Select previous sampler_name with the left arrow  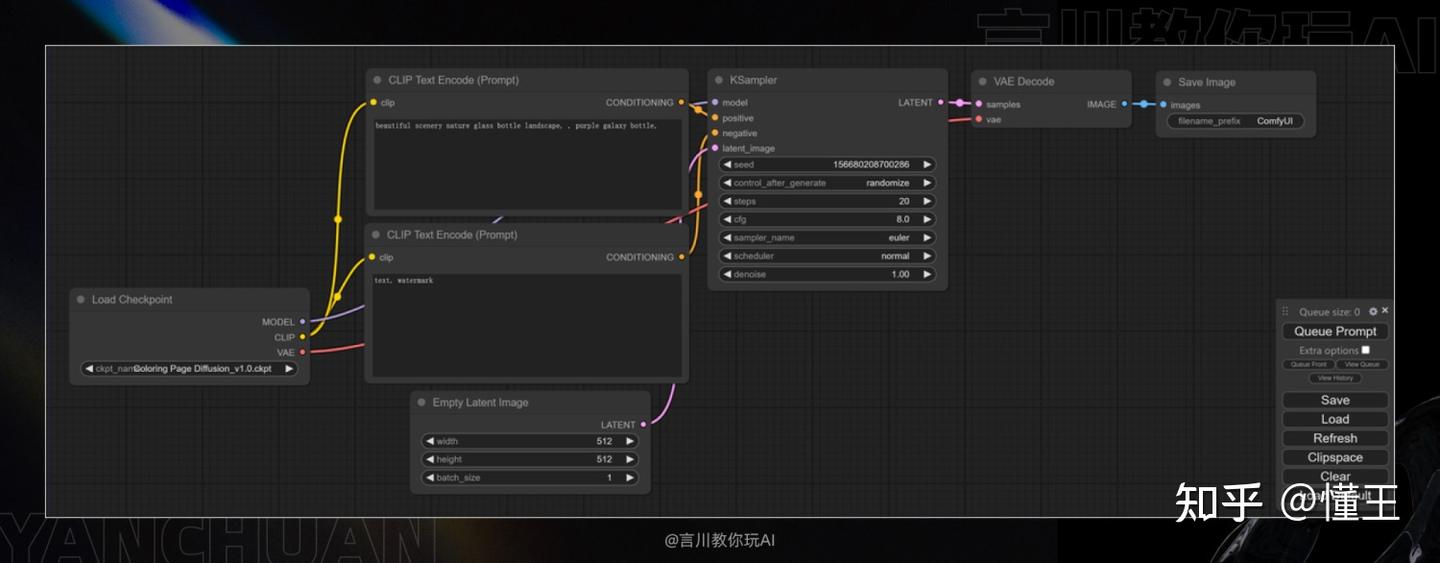(x=727, y=238)
